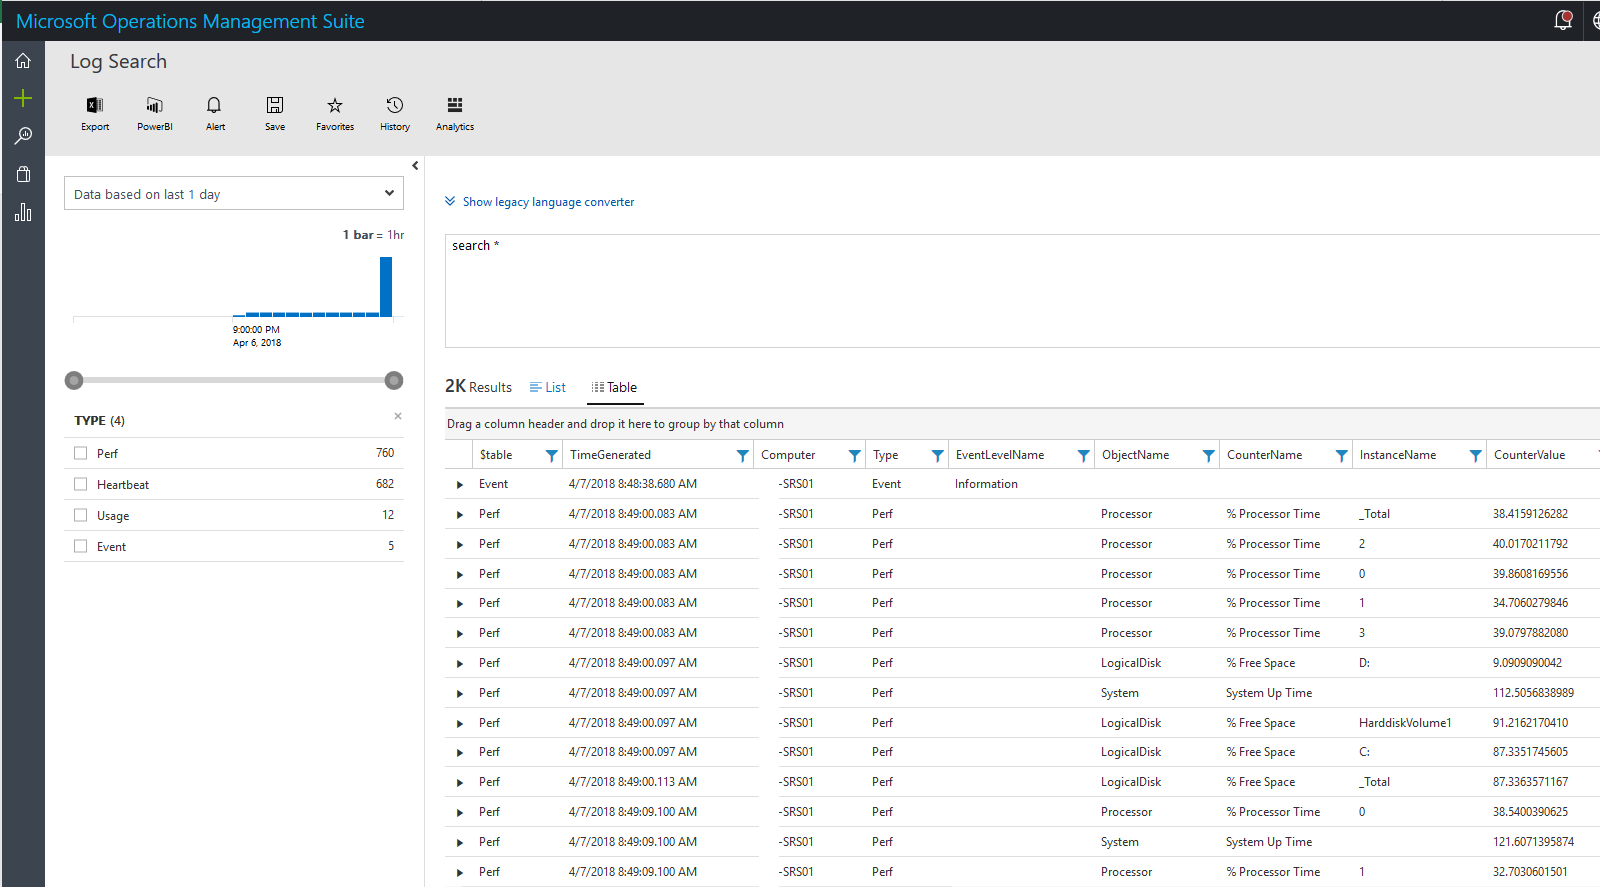Click the green plus sidebar icon

coord(23,98)
